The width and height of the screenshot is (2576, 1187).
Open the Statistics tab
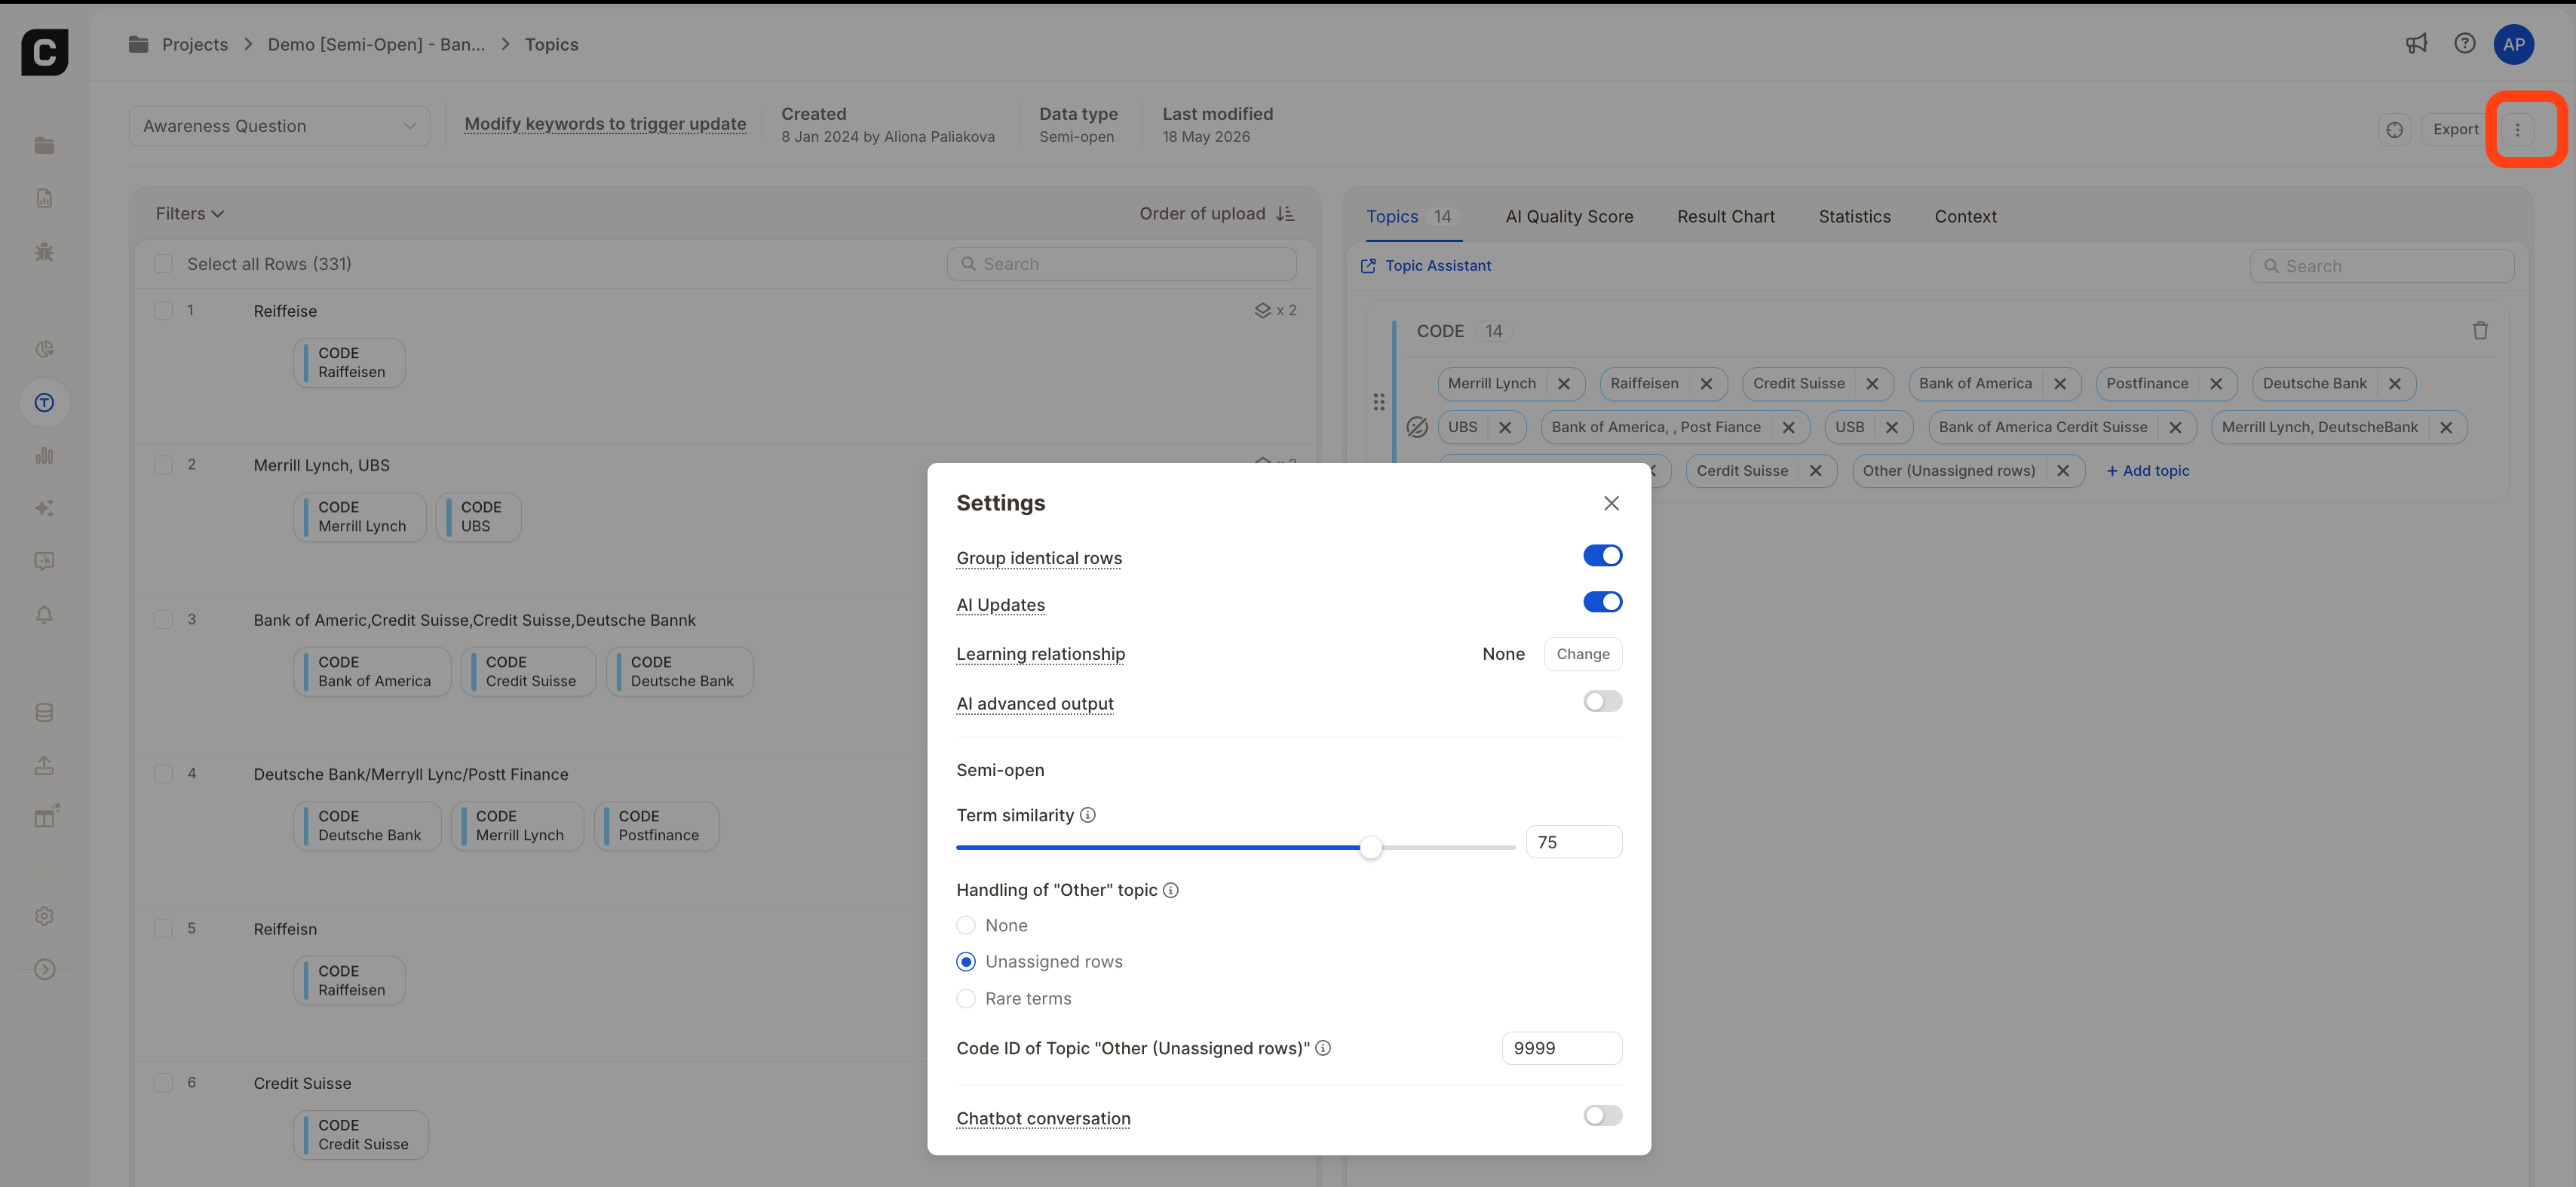[x=1854, y=217]
